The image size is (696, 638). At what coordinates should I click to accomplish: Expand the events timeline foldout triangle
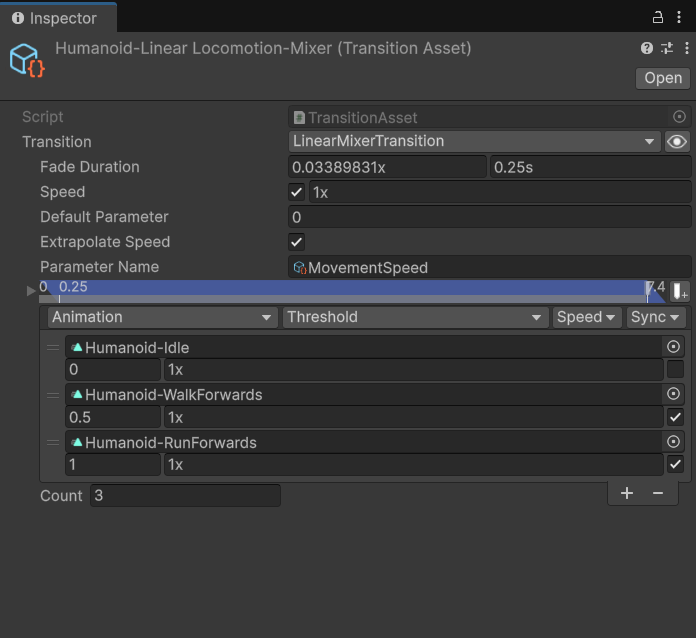[x=31, y=291]
